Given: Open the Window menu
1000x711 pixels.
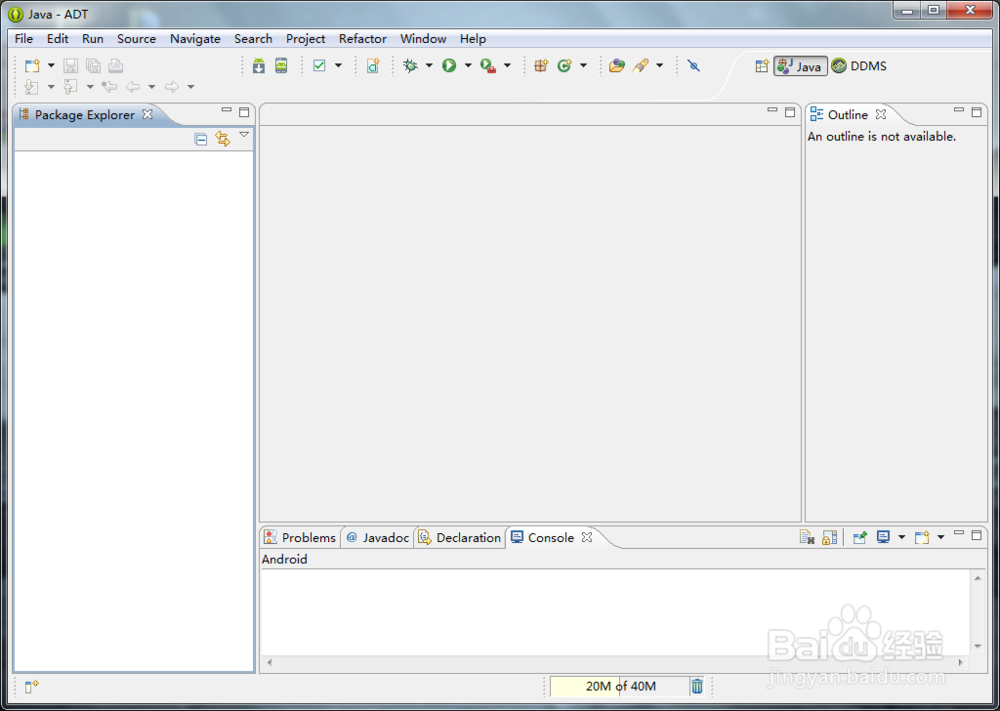Looking at the screenshot, I should click(x=423, y=39).
